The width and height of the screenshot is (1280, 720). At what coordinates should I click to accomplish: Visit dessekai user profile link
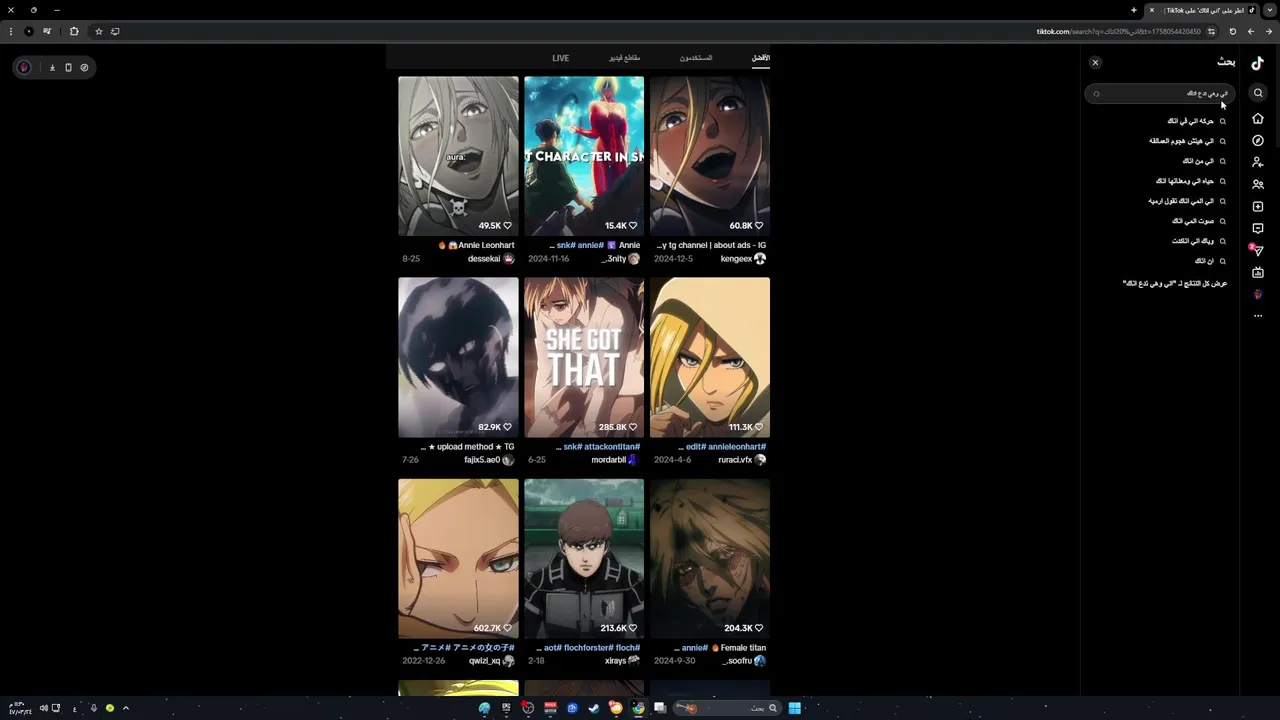tap(484, 259)
